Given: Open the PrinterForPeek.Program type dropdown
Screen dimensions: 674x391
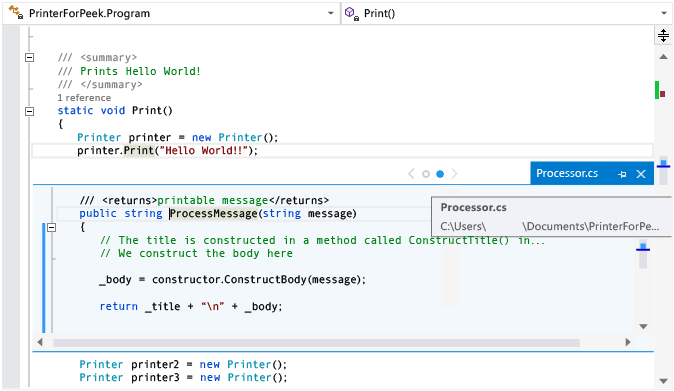Looking at the screenshot, I should pyautogui.click(x=331, y=13).
